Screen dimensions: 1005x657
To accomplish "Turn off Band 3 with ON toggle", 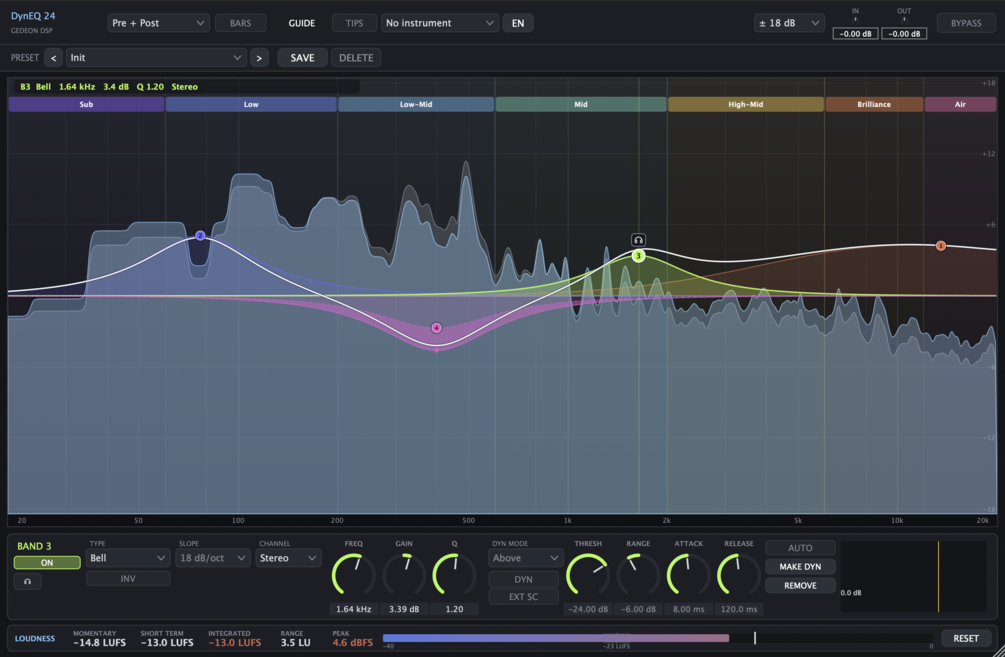I will (47, 563).
